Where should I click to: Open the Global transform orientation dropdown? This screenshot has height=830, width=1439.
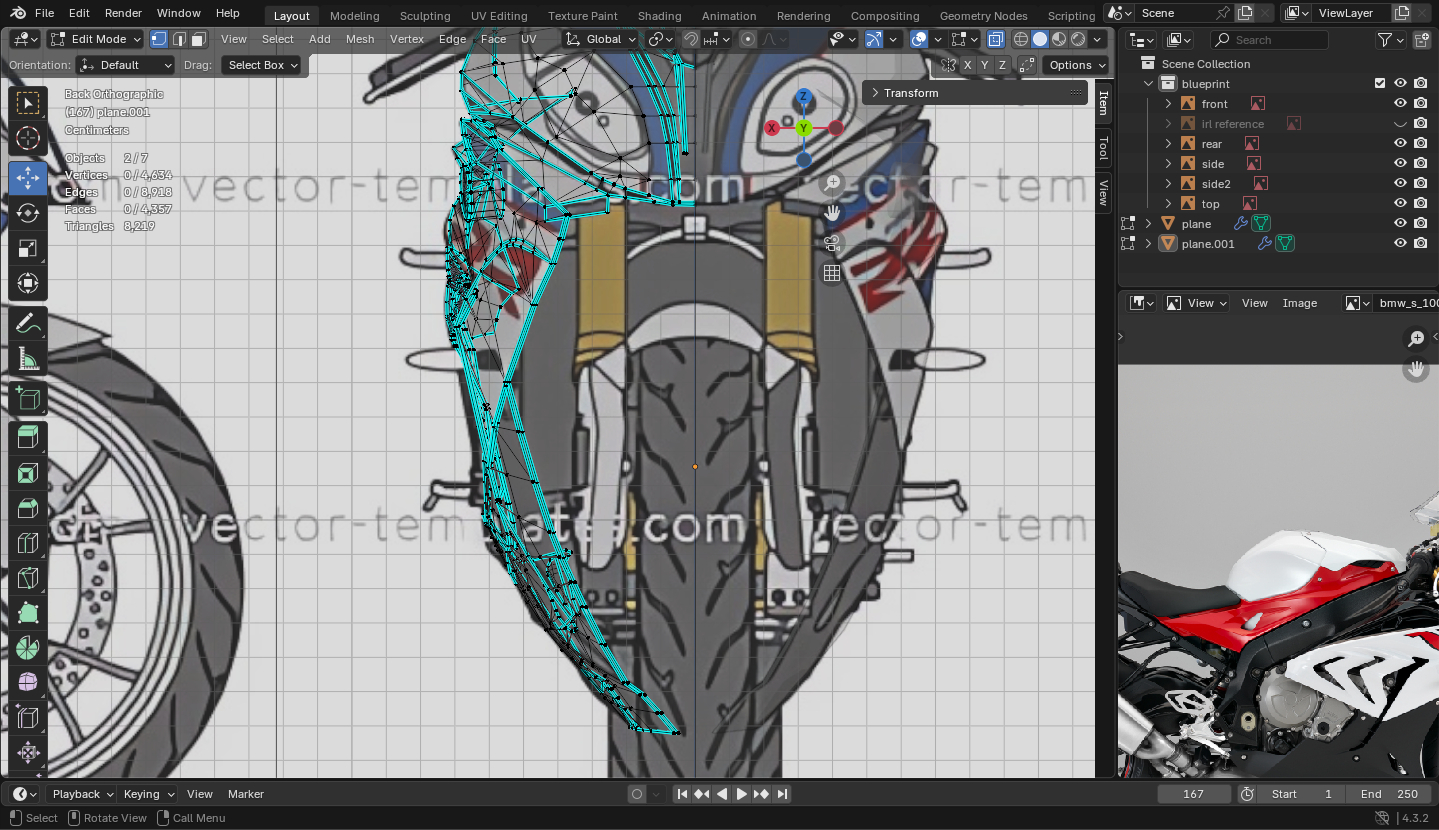click(600, 39)
